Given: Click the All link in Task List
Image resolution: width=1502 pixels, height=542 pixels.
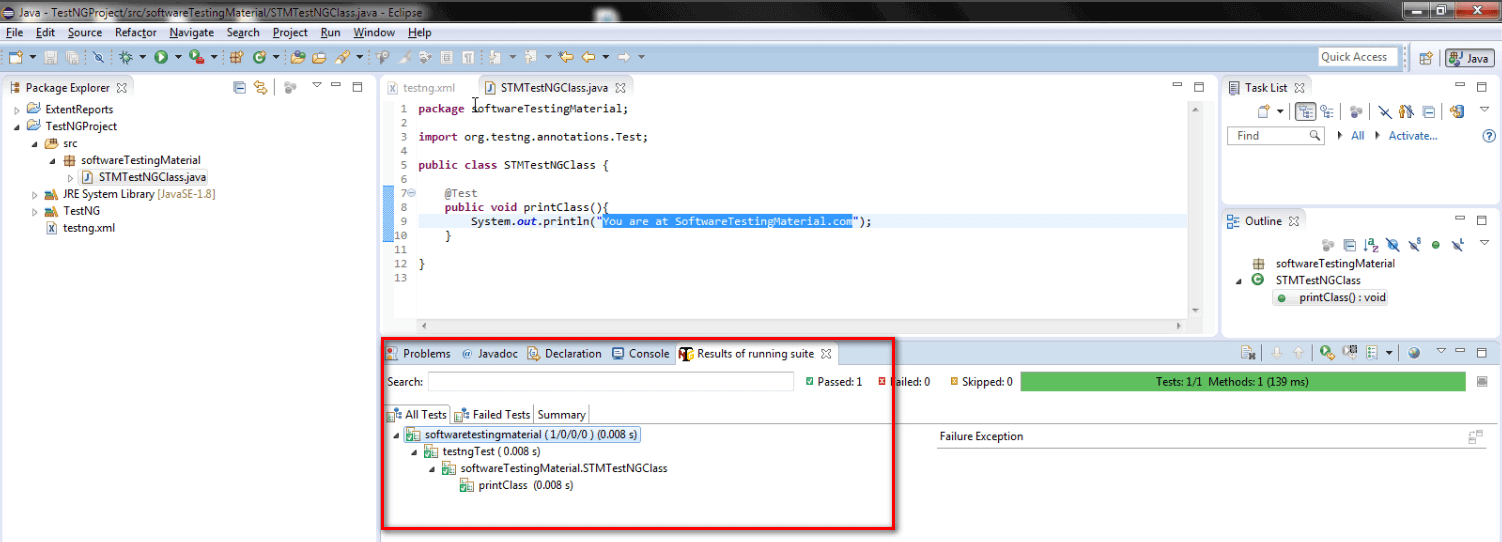Looking at the screenshot, I should click(1357, 136).
